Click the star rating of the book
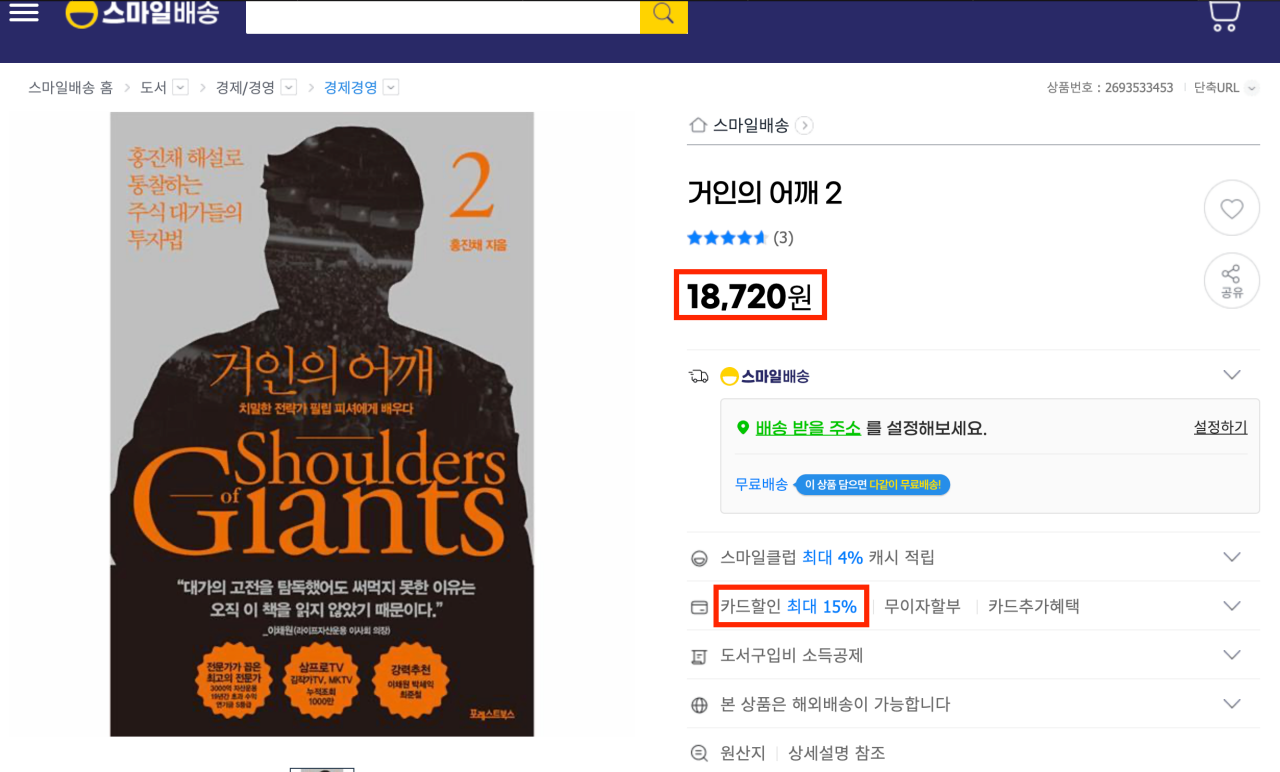The height and width of the screenshot is (772, 1280). coord(727,238)
